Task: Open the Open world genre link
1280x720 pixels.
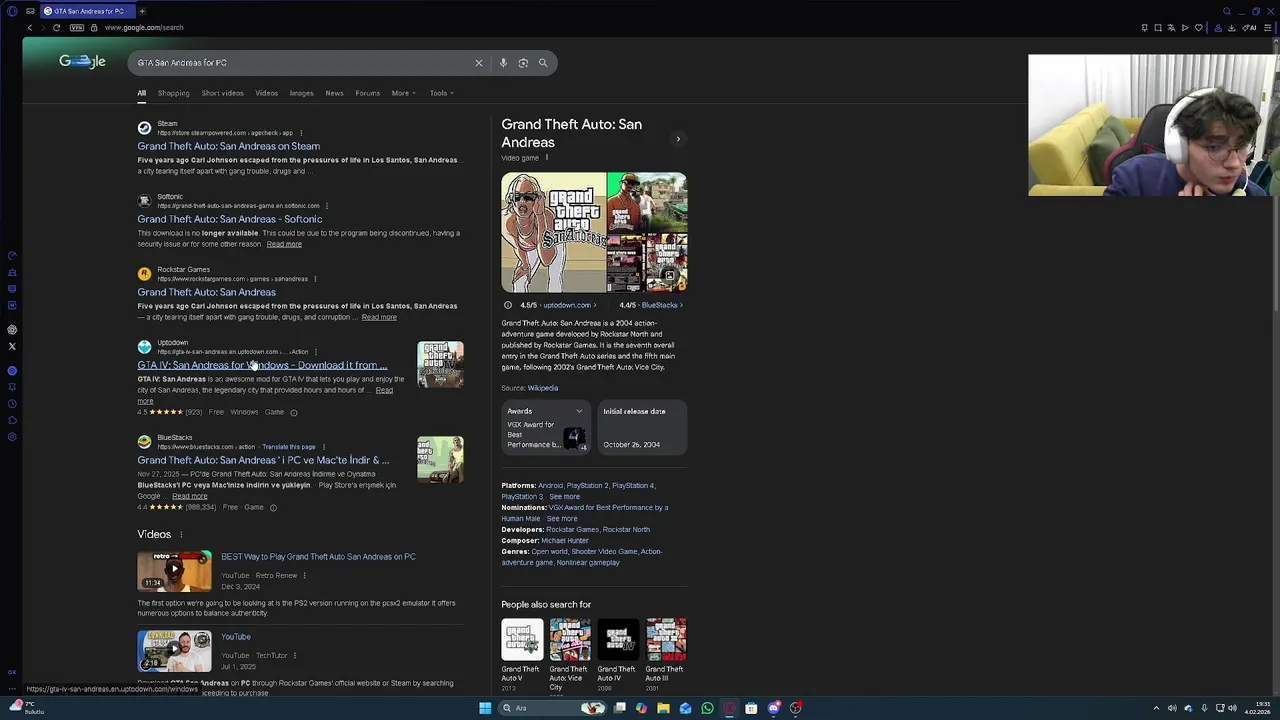Action: pos(549,552)
